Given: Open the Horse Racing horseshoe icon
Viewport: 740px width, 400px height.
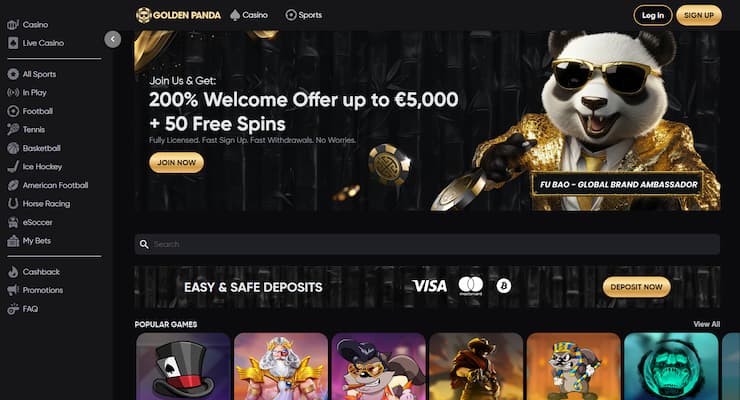Looking at the screenshot, I should pos(13,204).
